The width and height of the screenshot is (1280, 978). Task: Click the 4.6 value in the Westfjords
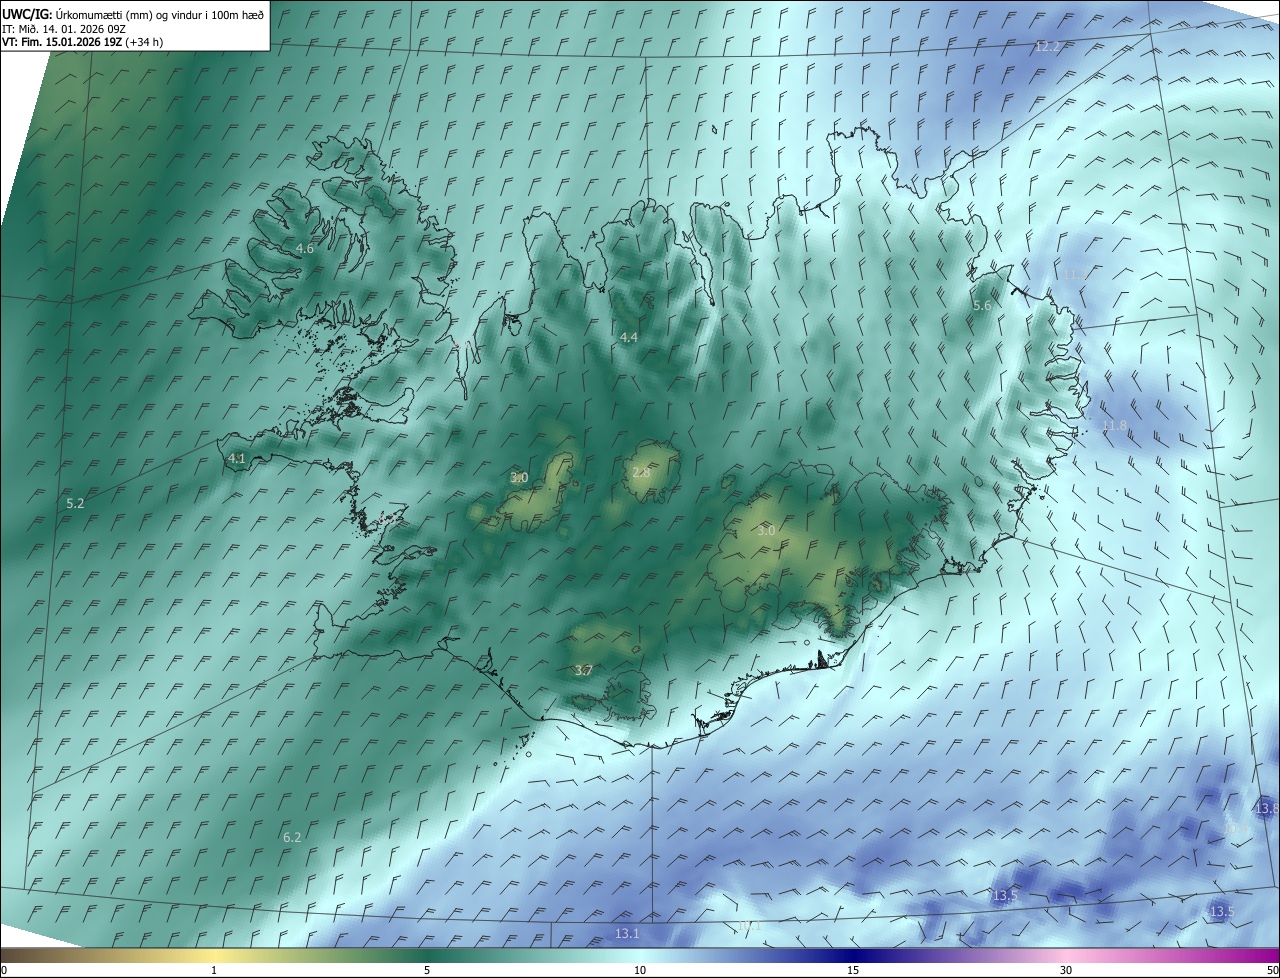tap(305, 248)
